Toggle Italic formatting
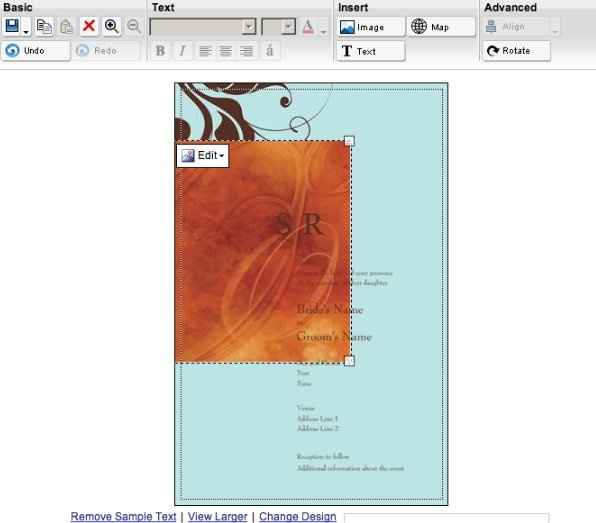 click(x=182, y=51)
